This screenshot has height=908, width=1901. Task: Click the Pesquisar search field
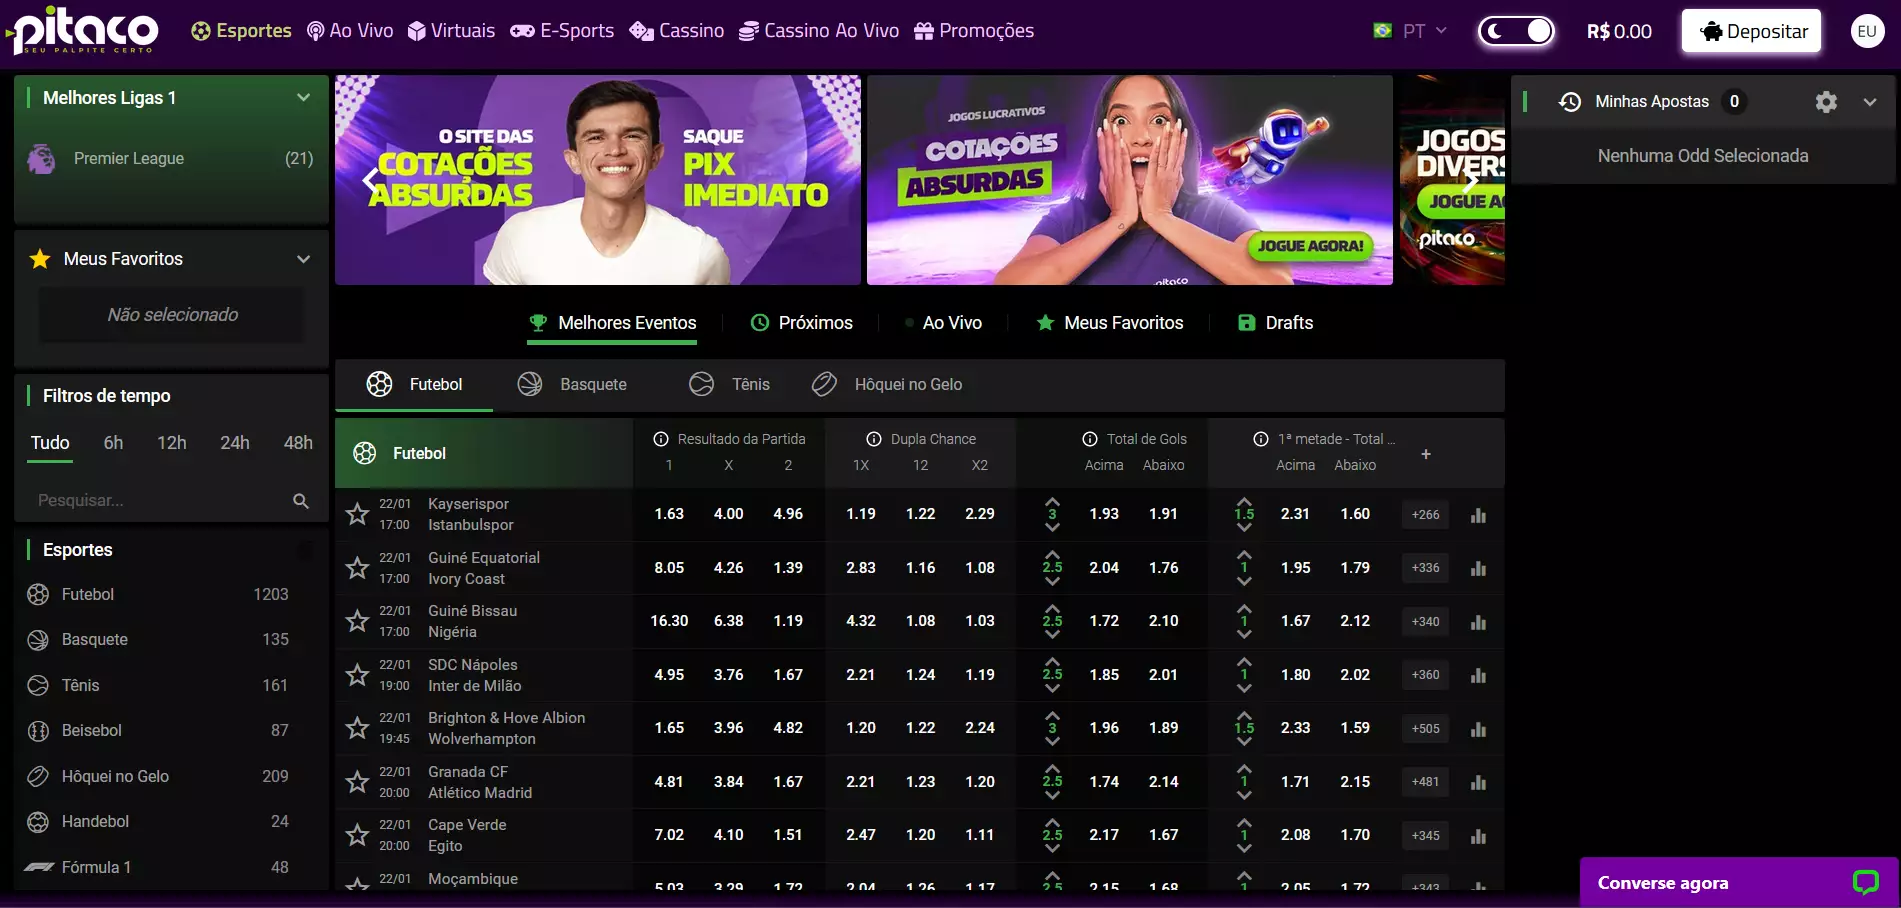(160, 501)
